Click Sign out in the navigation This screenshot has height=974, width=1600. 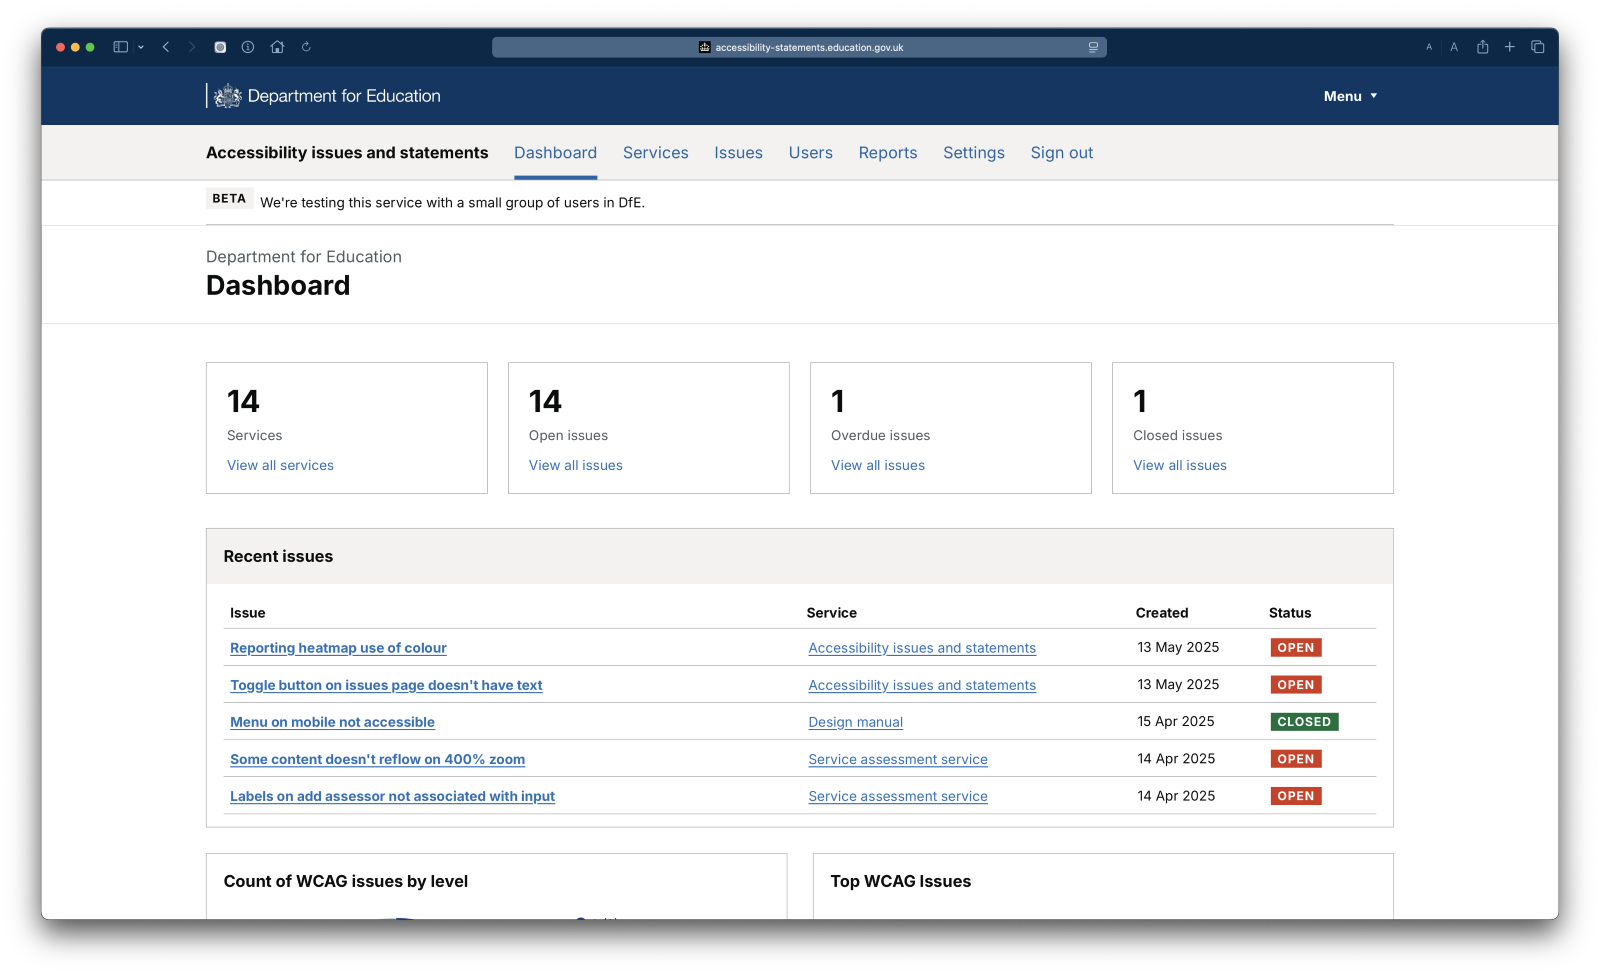[1061, 152]
